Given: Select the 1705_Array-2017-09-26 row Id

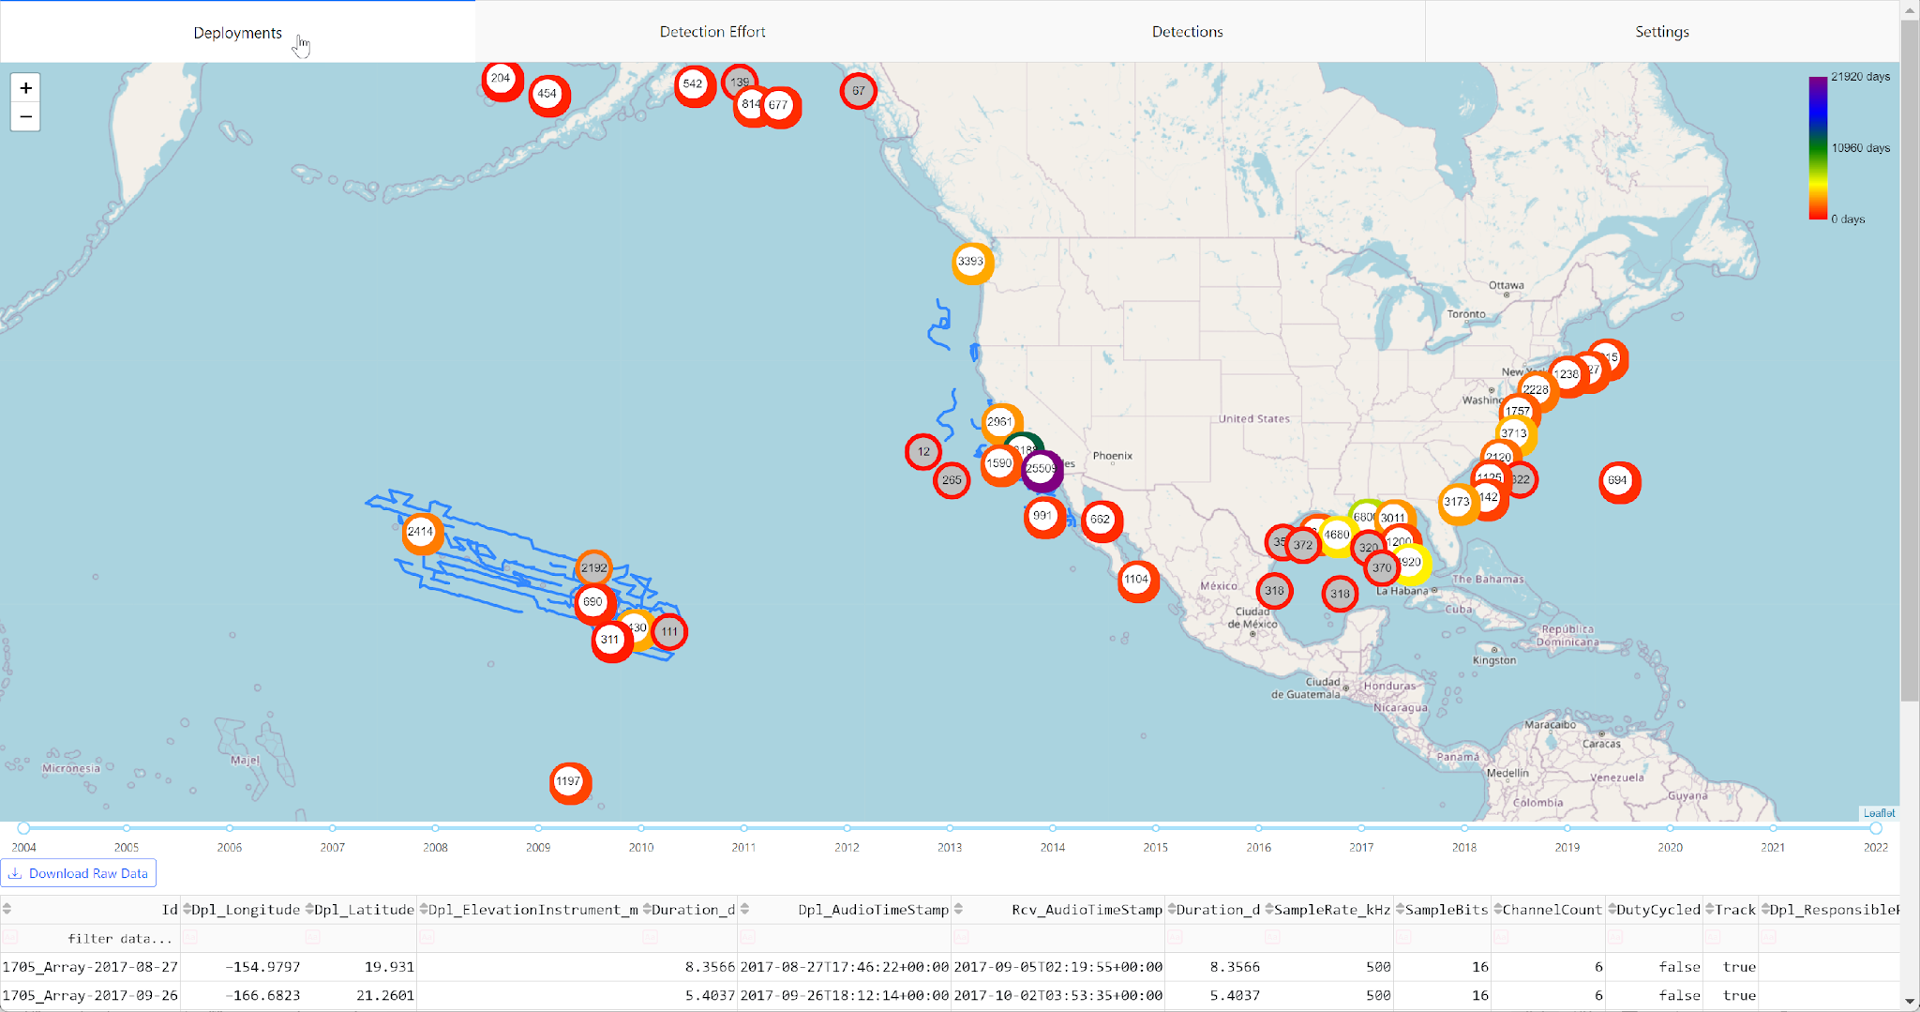Looking at the screenshot, I should click(90, 995).
